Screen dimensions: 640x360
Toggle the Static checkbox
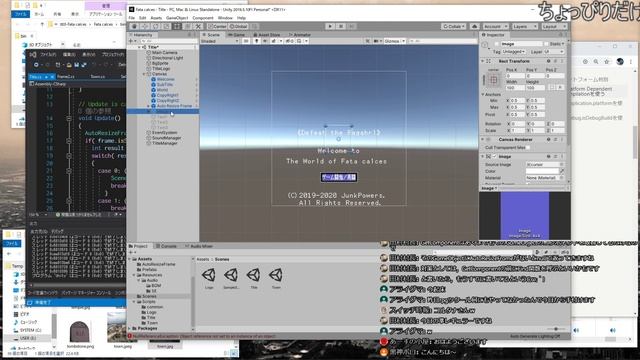[546, 44]
